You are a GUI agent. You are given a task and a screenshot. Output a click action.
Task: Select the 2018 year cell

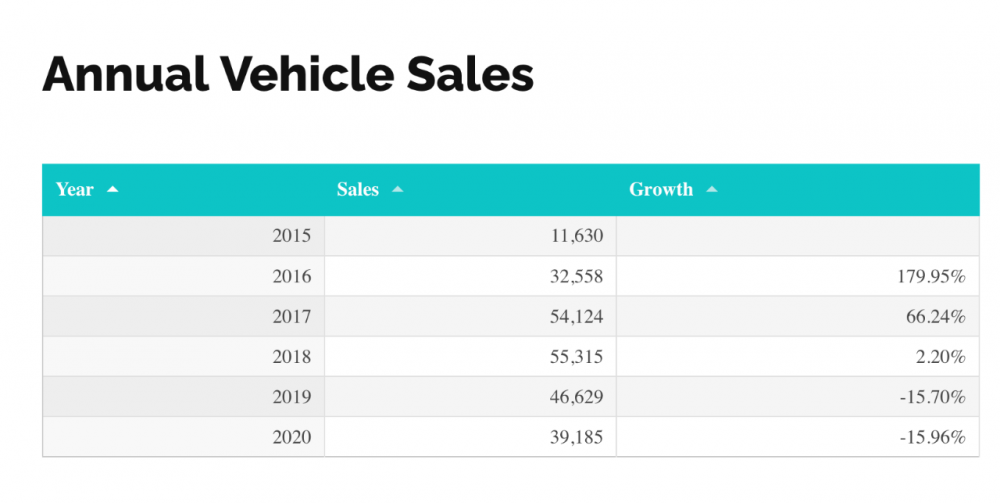(x=291, y=356)
